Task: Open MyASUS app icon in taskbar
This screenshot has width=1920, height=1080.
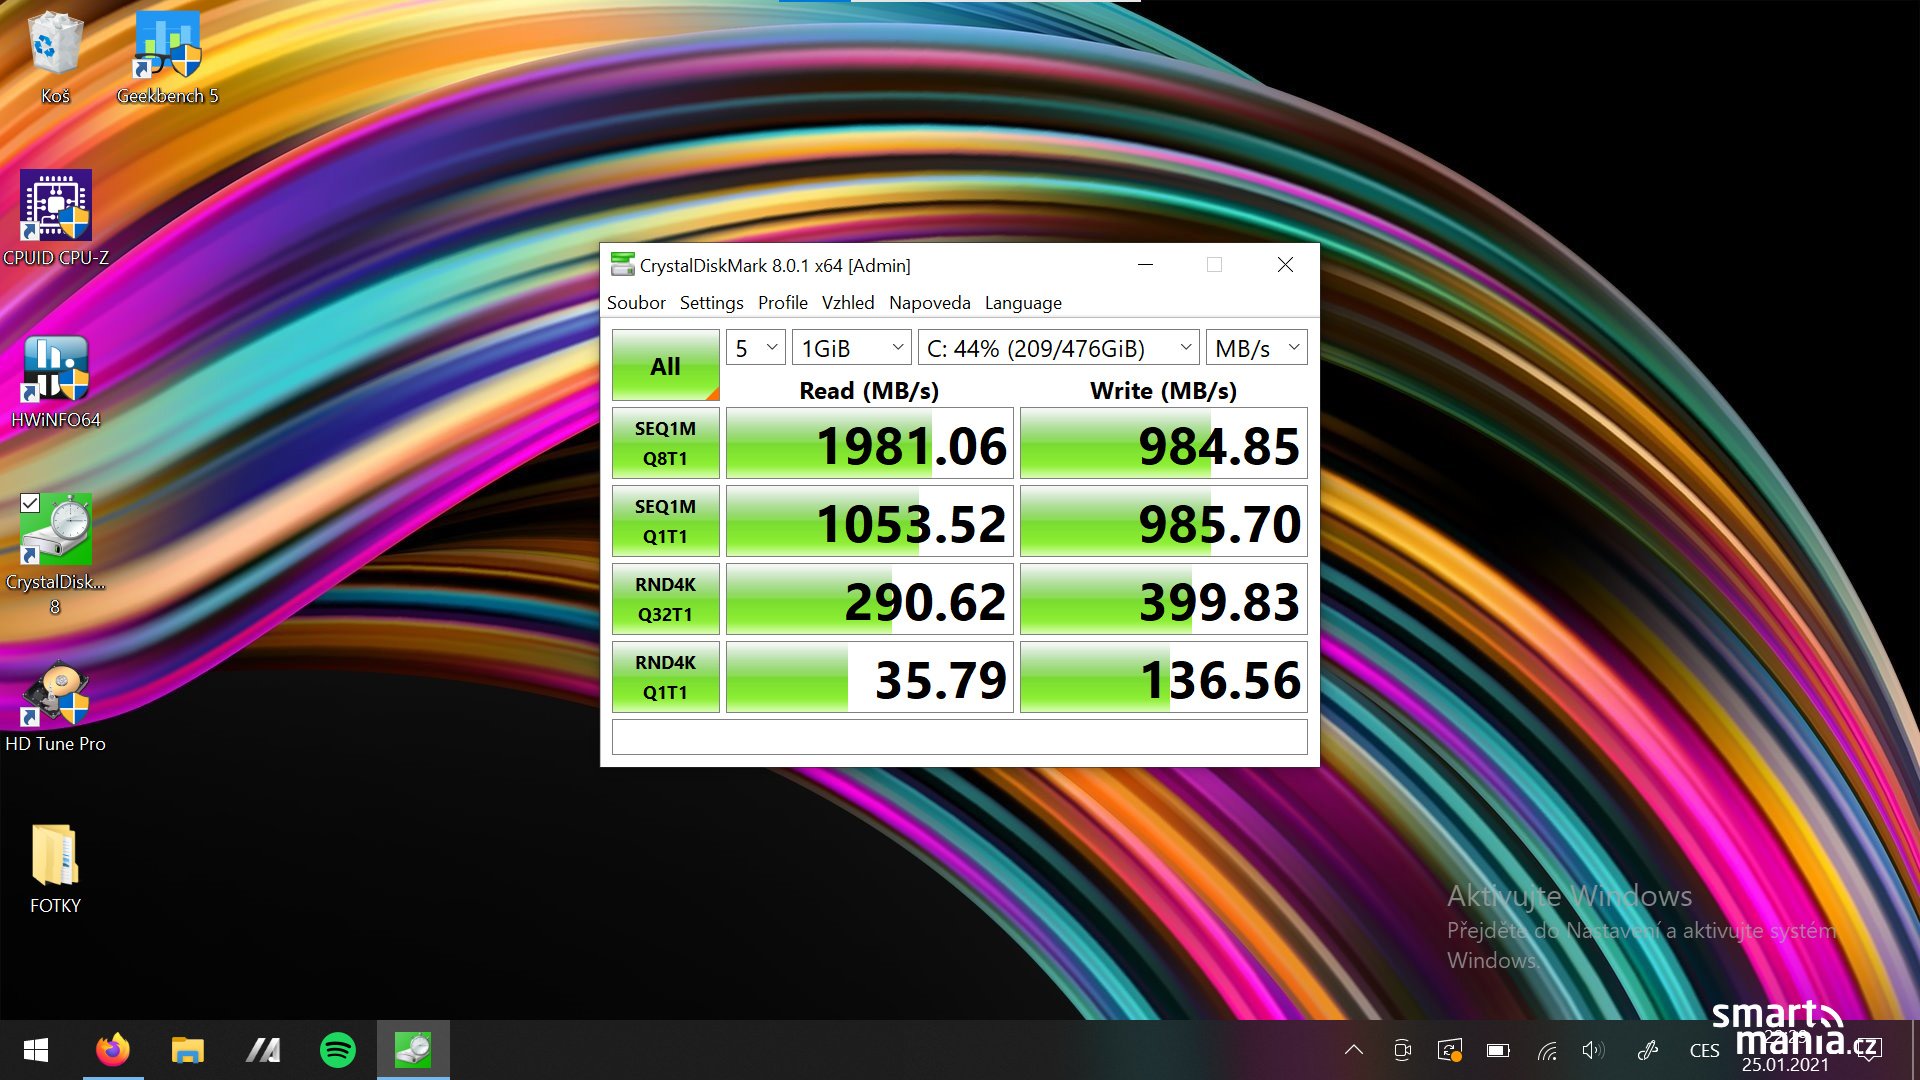Action: click(263, 1050)
